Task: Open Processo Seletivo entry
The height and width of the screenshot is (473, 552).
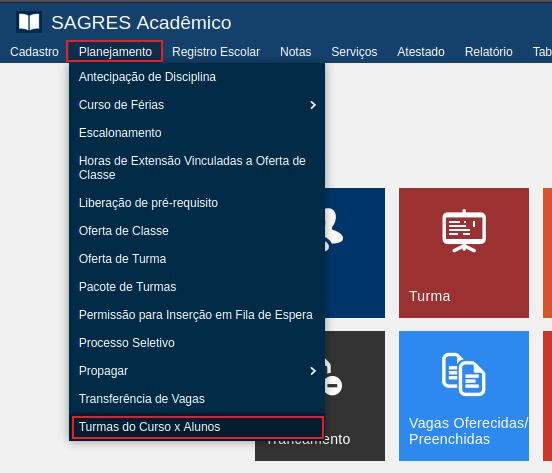Action: 197,343
